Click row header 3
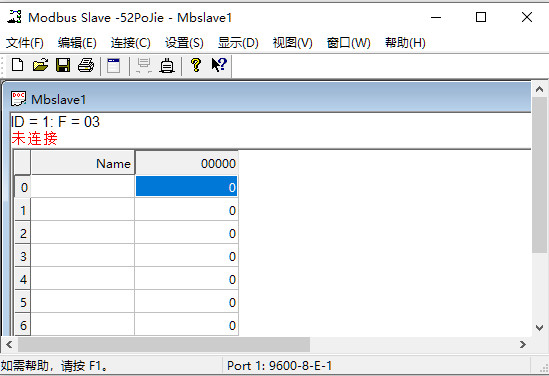 point(22,256)
